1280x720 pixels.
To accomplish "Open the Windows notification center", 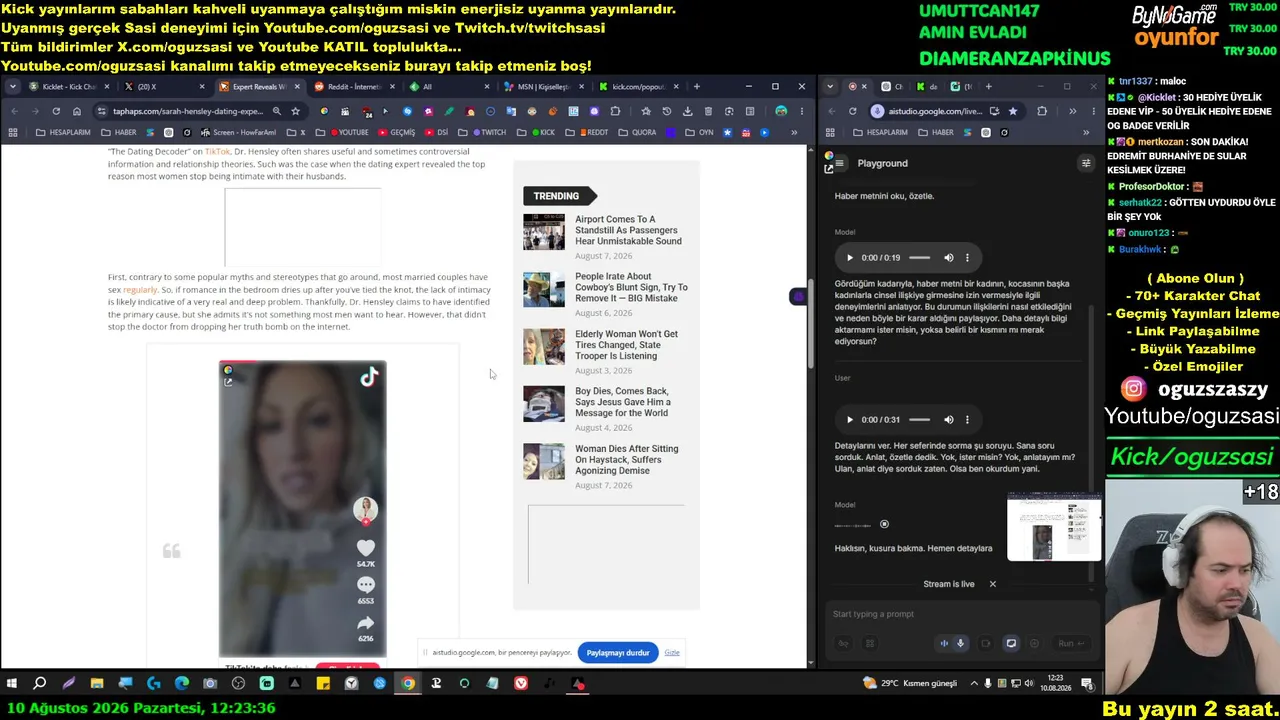I will click(x=1087, y=684).
